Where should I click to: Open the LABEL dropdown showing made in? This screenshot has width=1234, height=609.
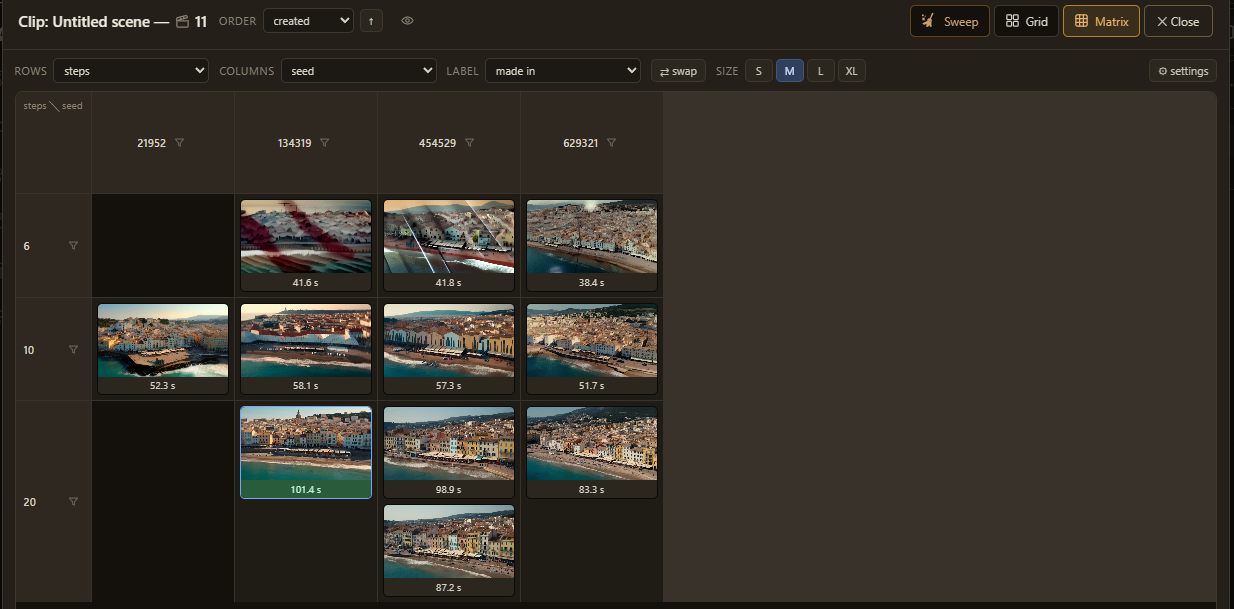tap(562, 71)
